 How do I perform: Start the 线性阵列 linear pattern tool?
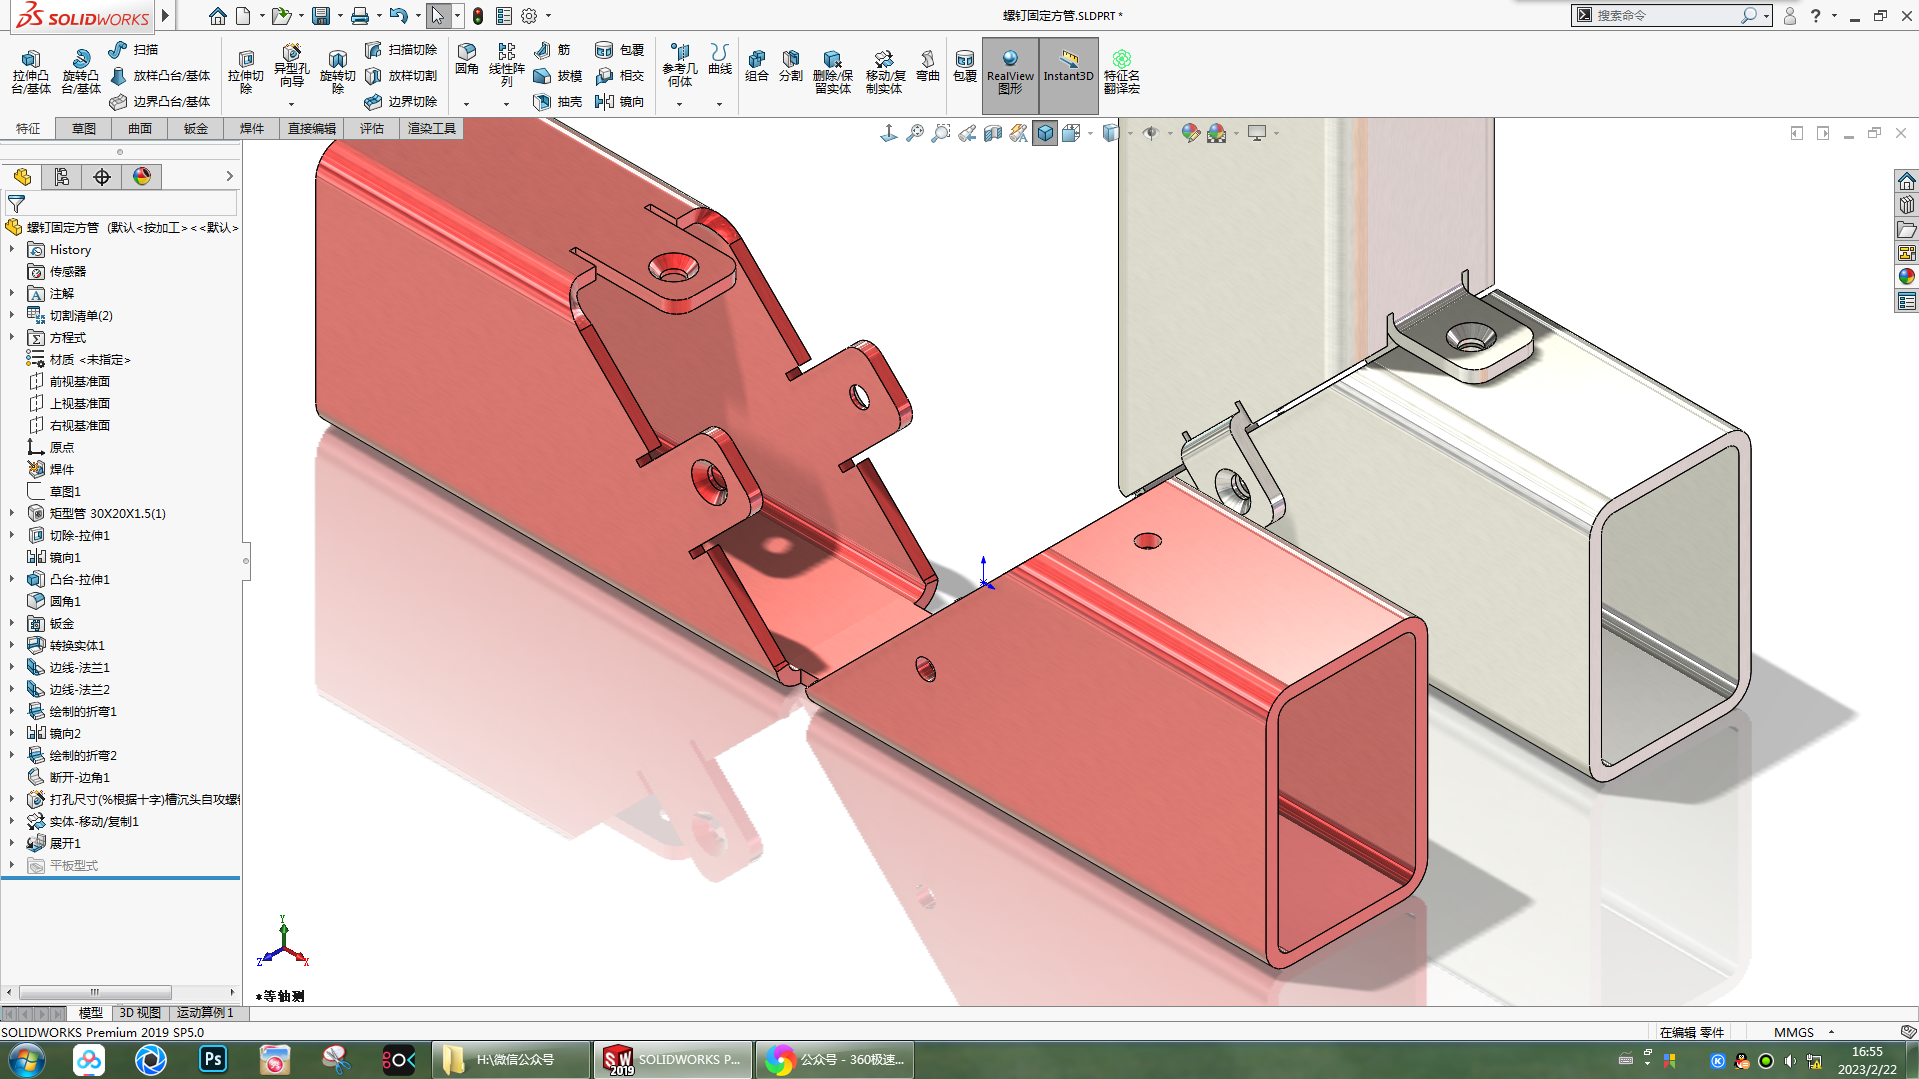pos(506,65)
